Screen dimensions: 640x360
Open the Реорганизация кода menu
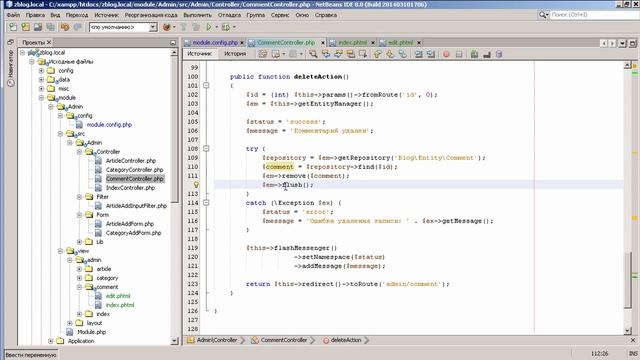coord(151,15)
